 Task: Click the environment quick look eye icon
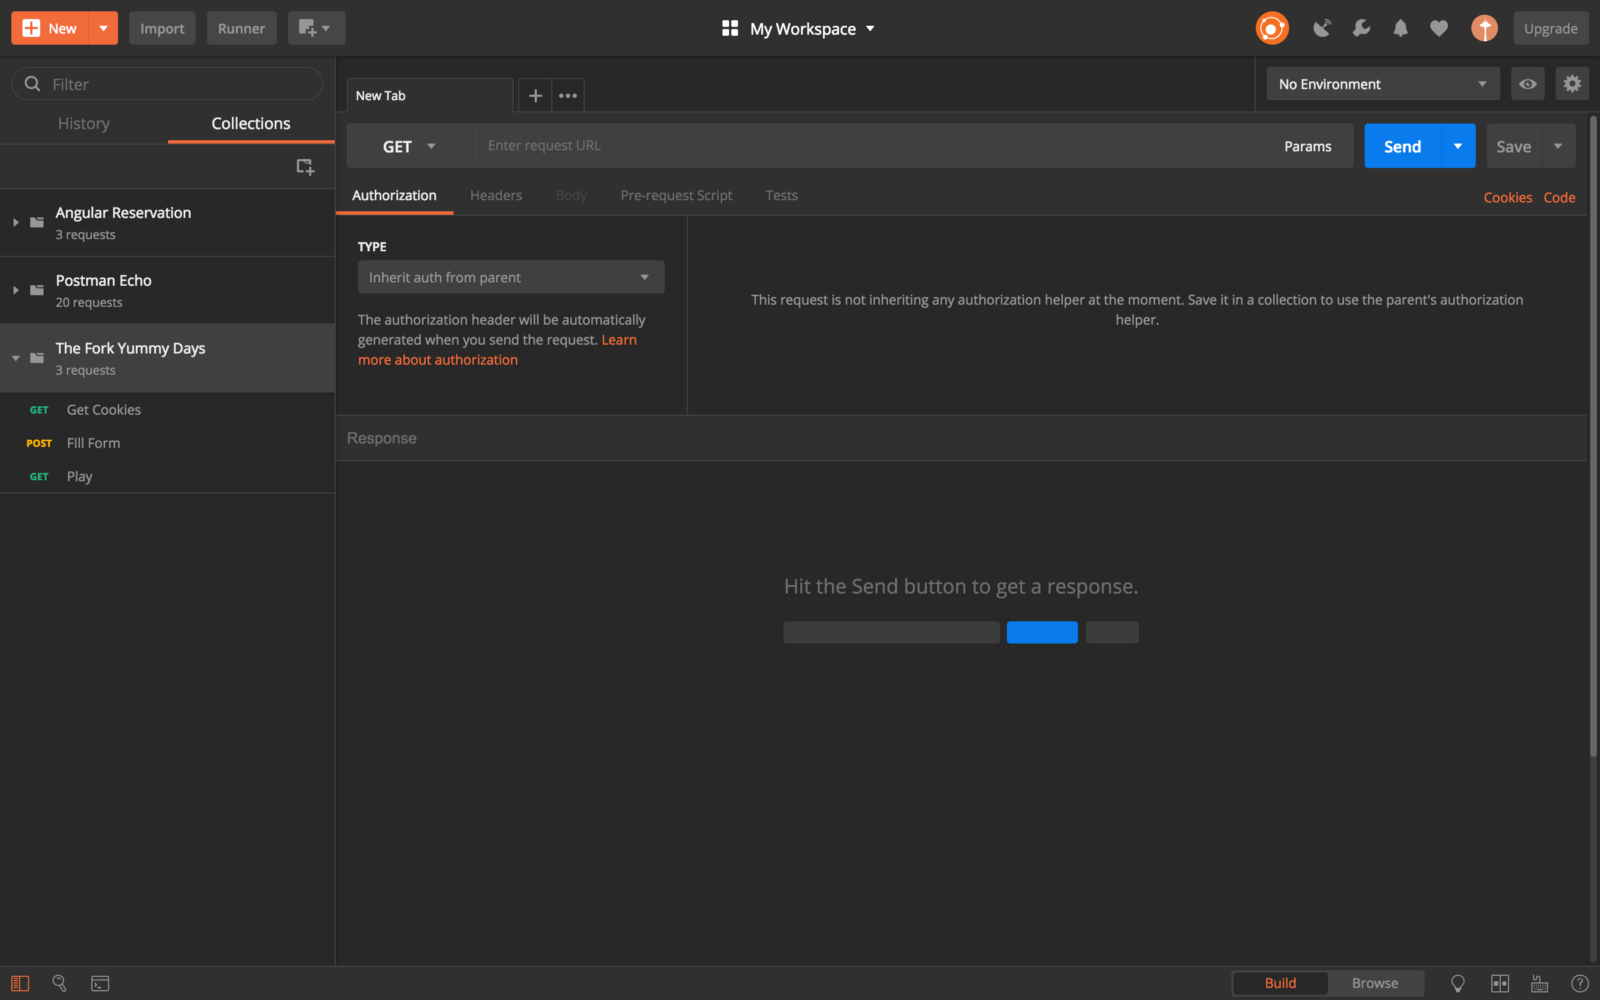(1528, 84)
